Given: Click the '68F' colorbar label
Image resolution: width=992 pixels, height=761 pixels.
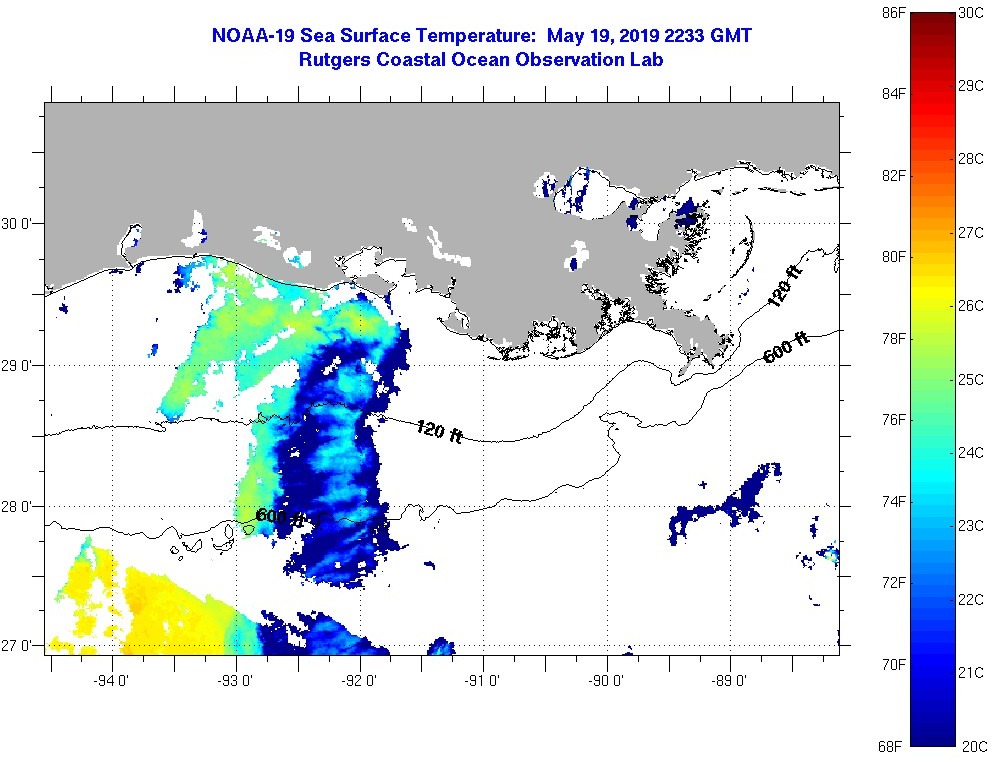Looking at the screenshot, I should (891, 746).
